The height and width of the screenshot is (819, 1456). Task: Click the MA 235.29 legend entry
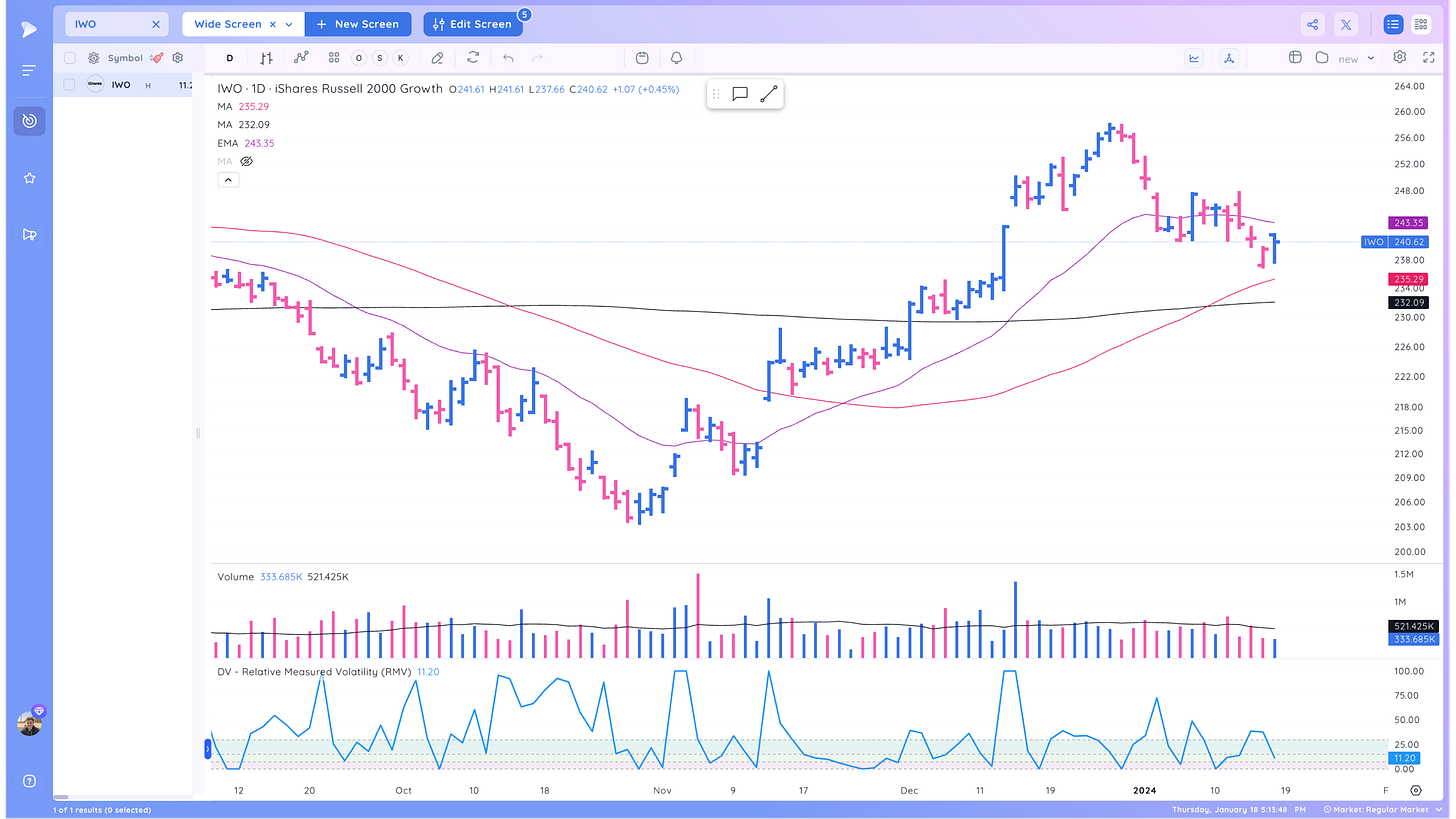244,106
